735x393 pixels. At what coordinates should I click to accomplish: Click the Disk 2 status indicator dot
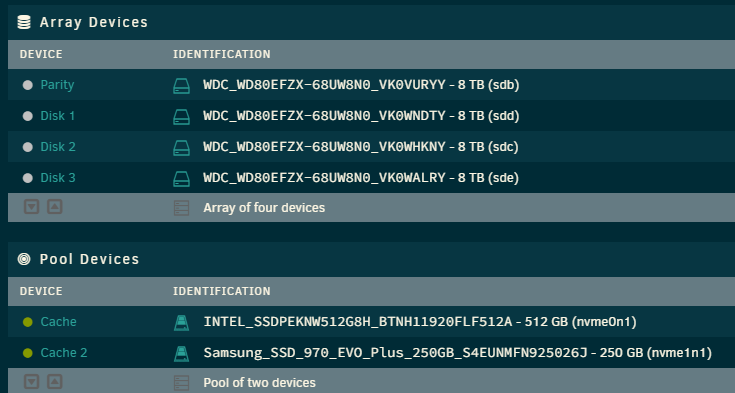pyautogui.click(x=28, y=147)
